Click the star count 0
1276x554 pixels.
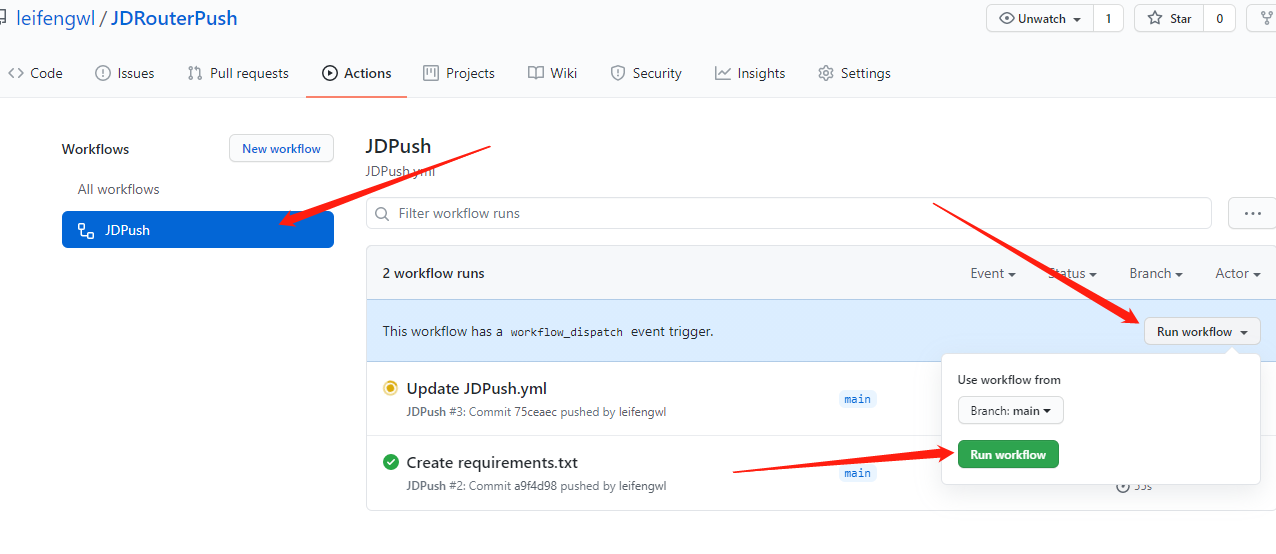click(1220, 19)
